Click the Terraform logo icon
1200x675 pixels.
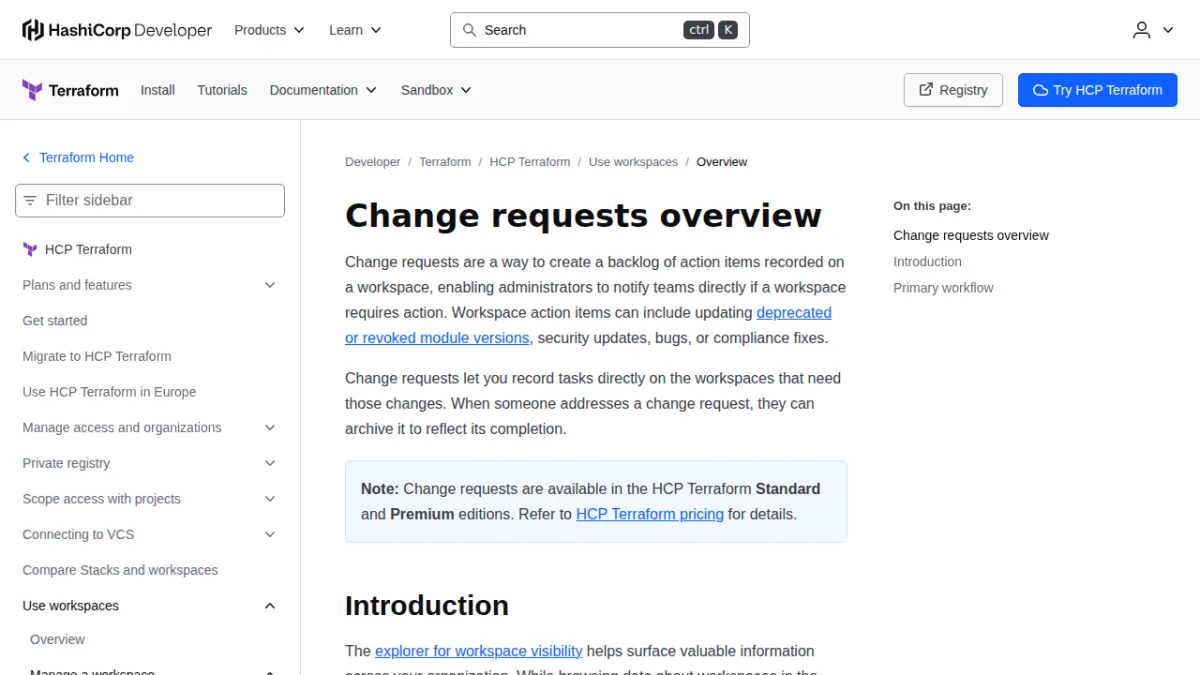[32, 90]
